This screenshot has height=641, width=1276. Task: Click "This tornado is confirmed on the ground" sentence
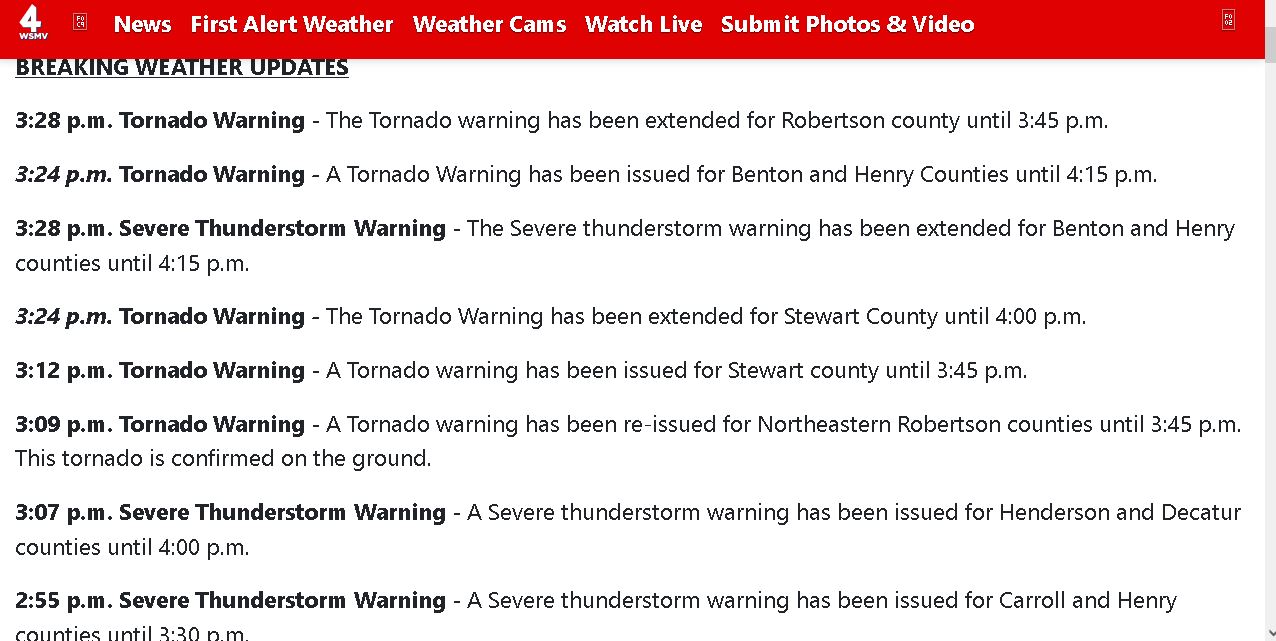point(223,458)
